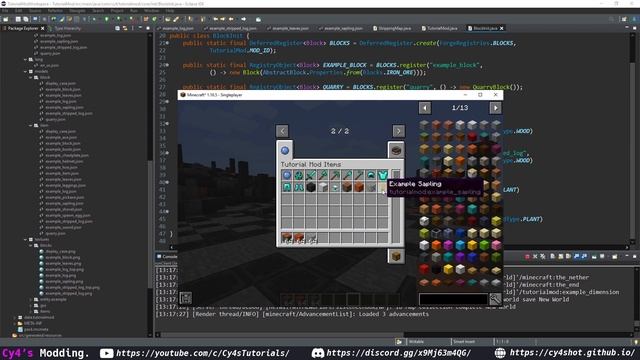640x360 pixels.
Task: Click the JEI previous page arrow next to 1/13
Action: click(425, 108)
